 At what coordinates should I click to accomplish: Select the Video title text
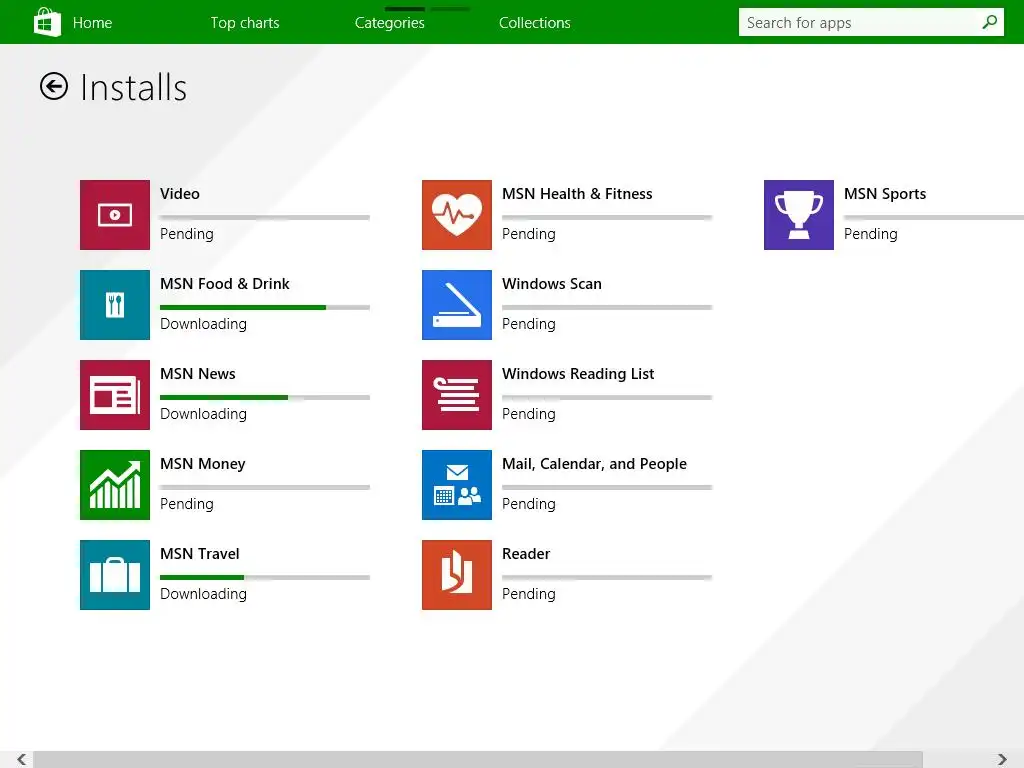tap(180, 194)
